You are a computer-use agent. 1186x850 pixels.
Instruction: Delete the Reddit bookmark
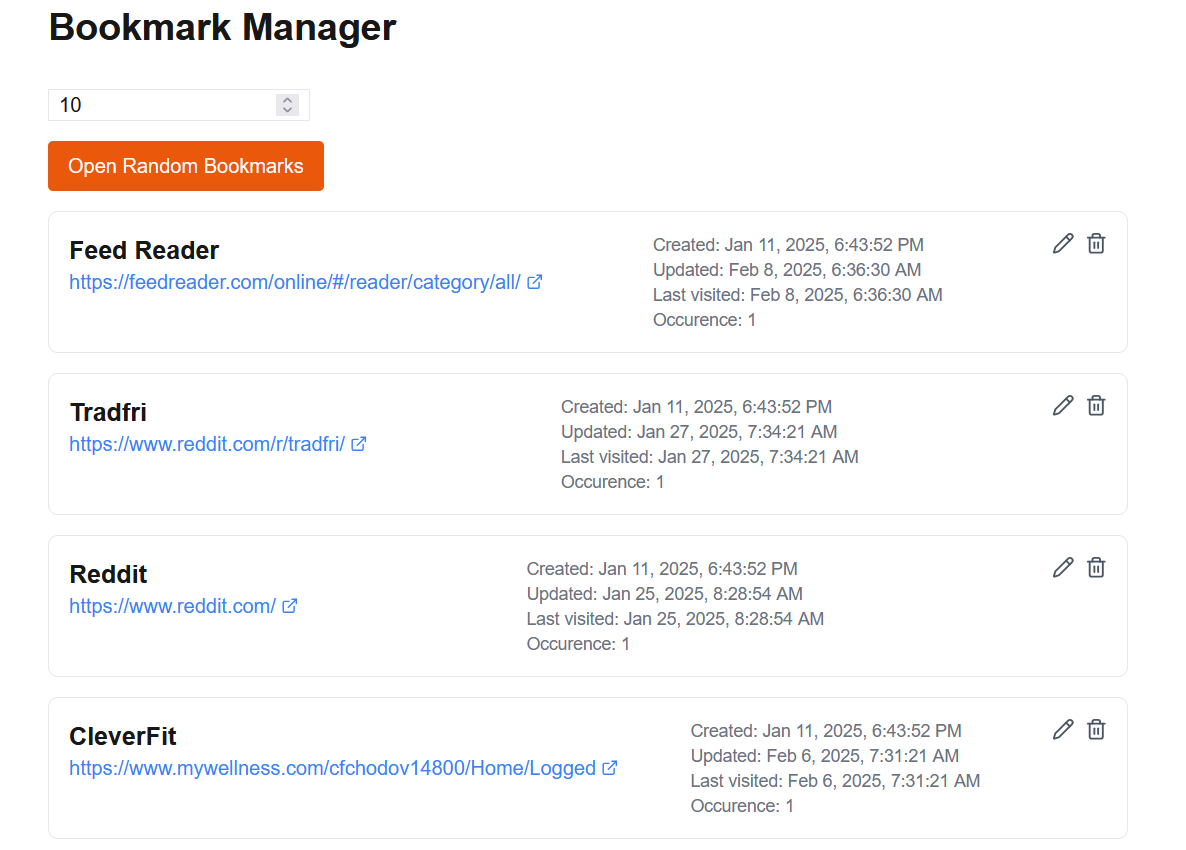(x=1096, y=567)
